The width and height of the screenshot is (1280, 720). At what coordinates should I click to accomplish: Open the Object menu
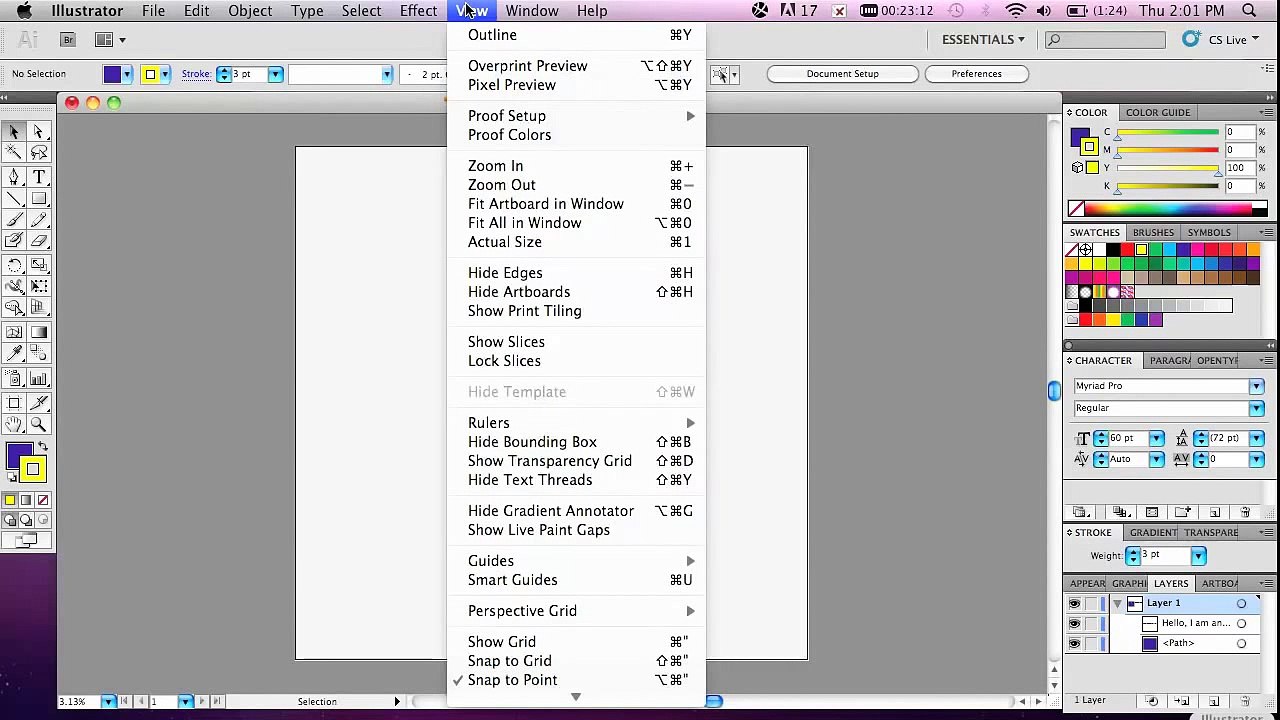click(x=250, y=11)
